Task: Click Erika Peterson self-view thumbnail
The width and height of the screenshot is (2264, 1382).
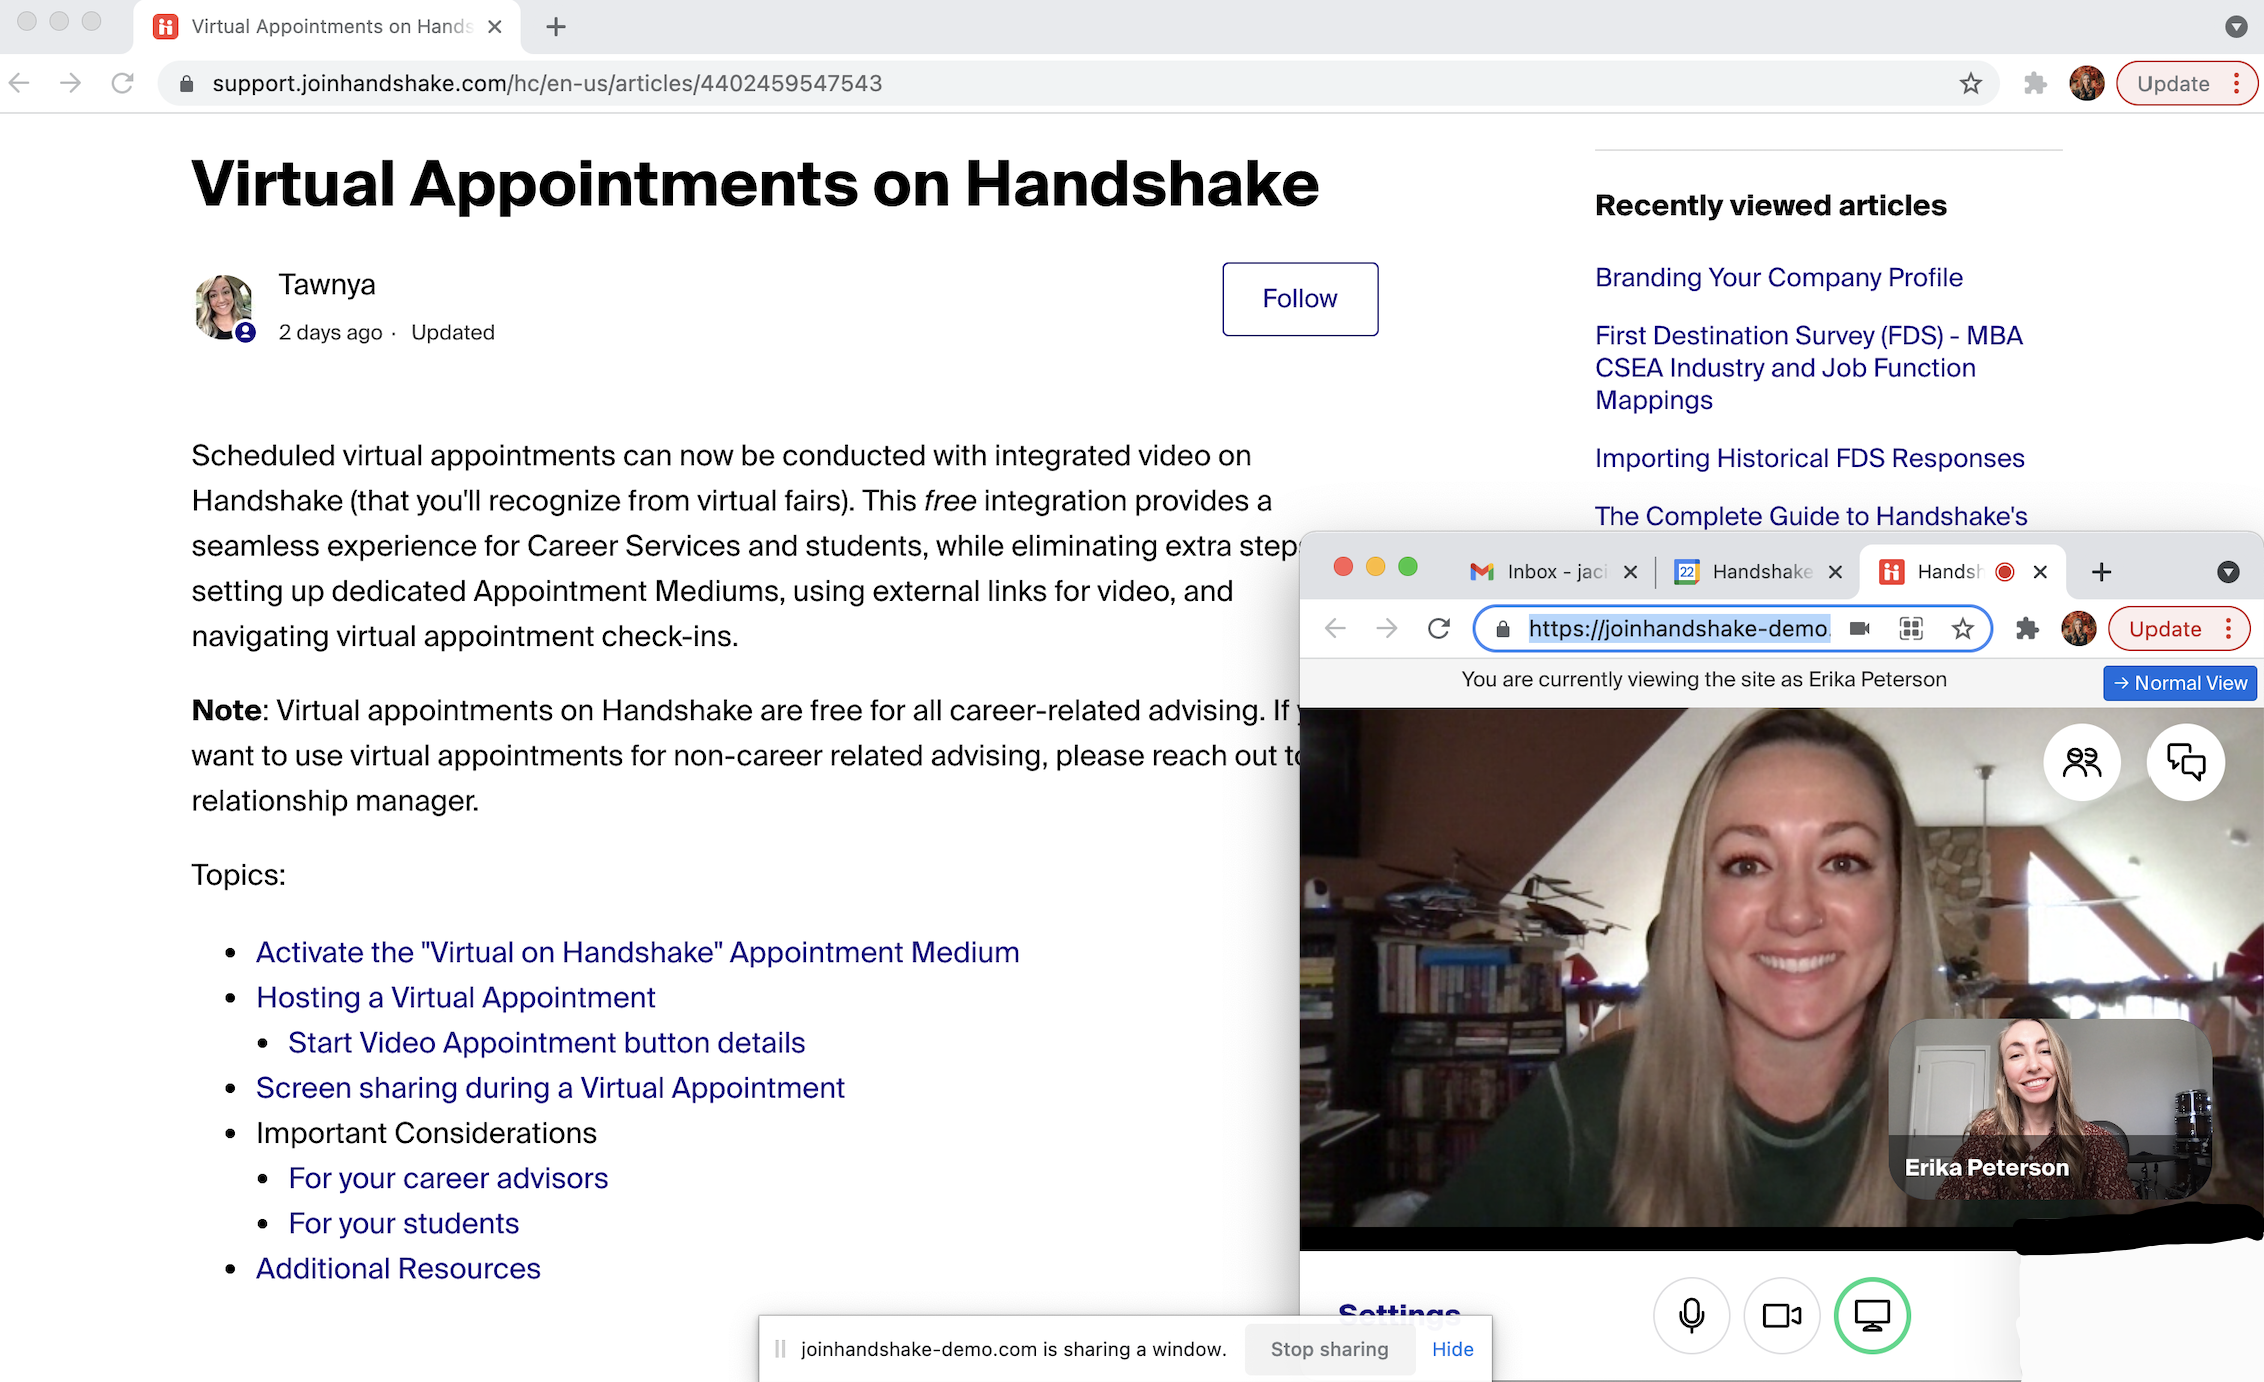Action: (2049, 1108)
